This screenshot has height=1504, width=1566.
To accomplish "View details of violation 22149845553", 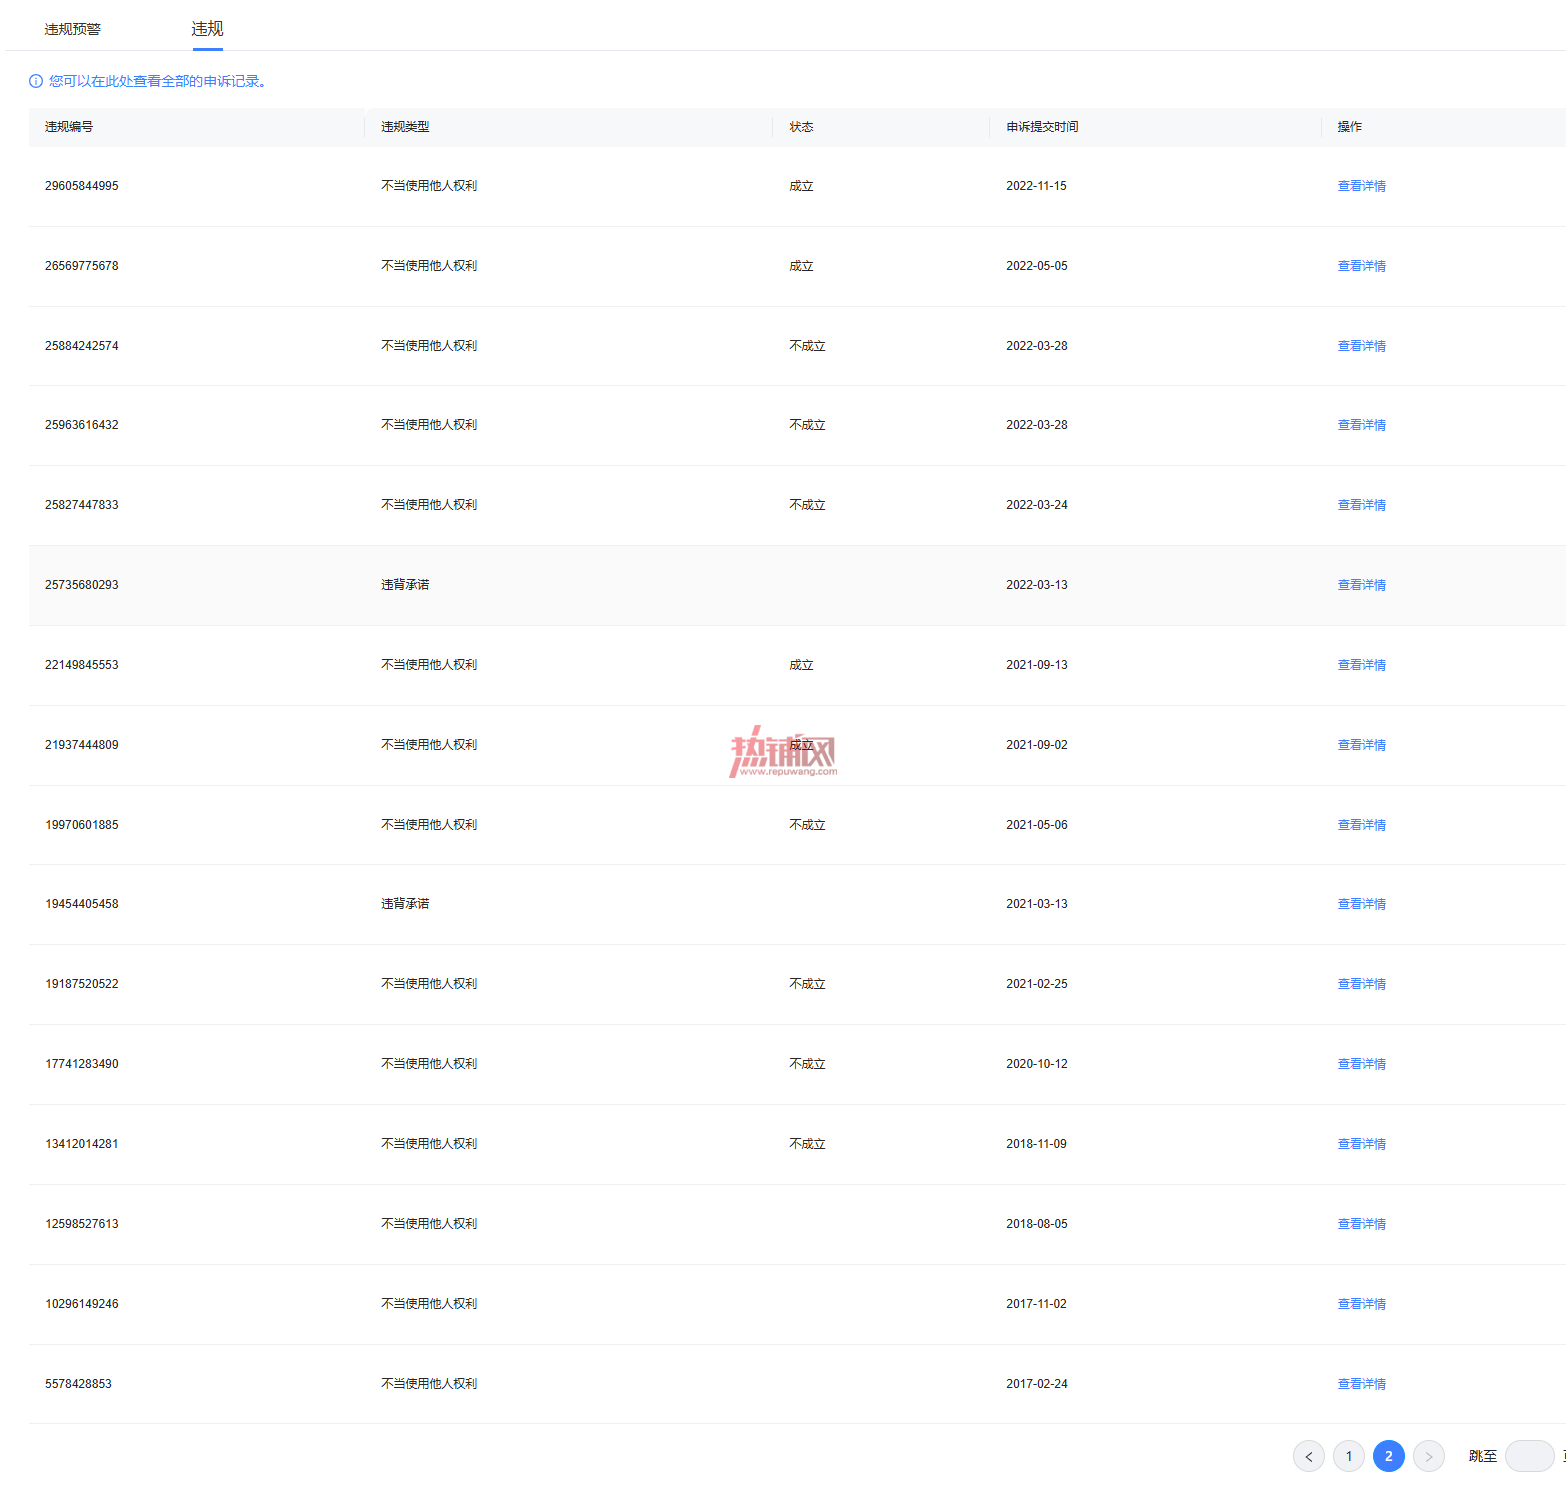I will pos(1362,665).
